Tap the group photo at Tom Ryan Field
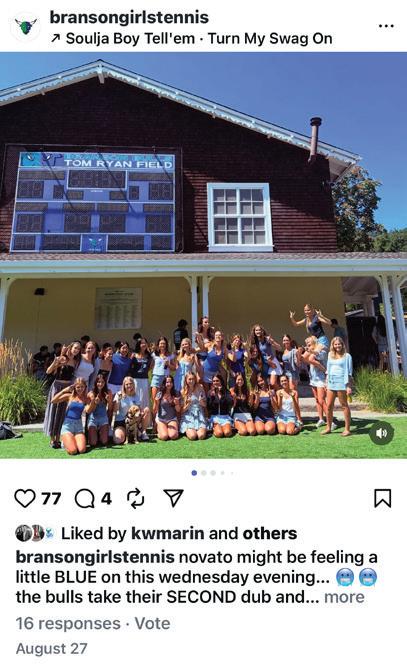The image size is (407, 671). click(203, 255)
